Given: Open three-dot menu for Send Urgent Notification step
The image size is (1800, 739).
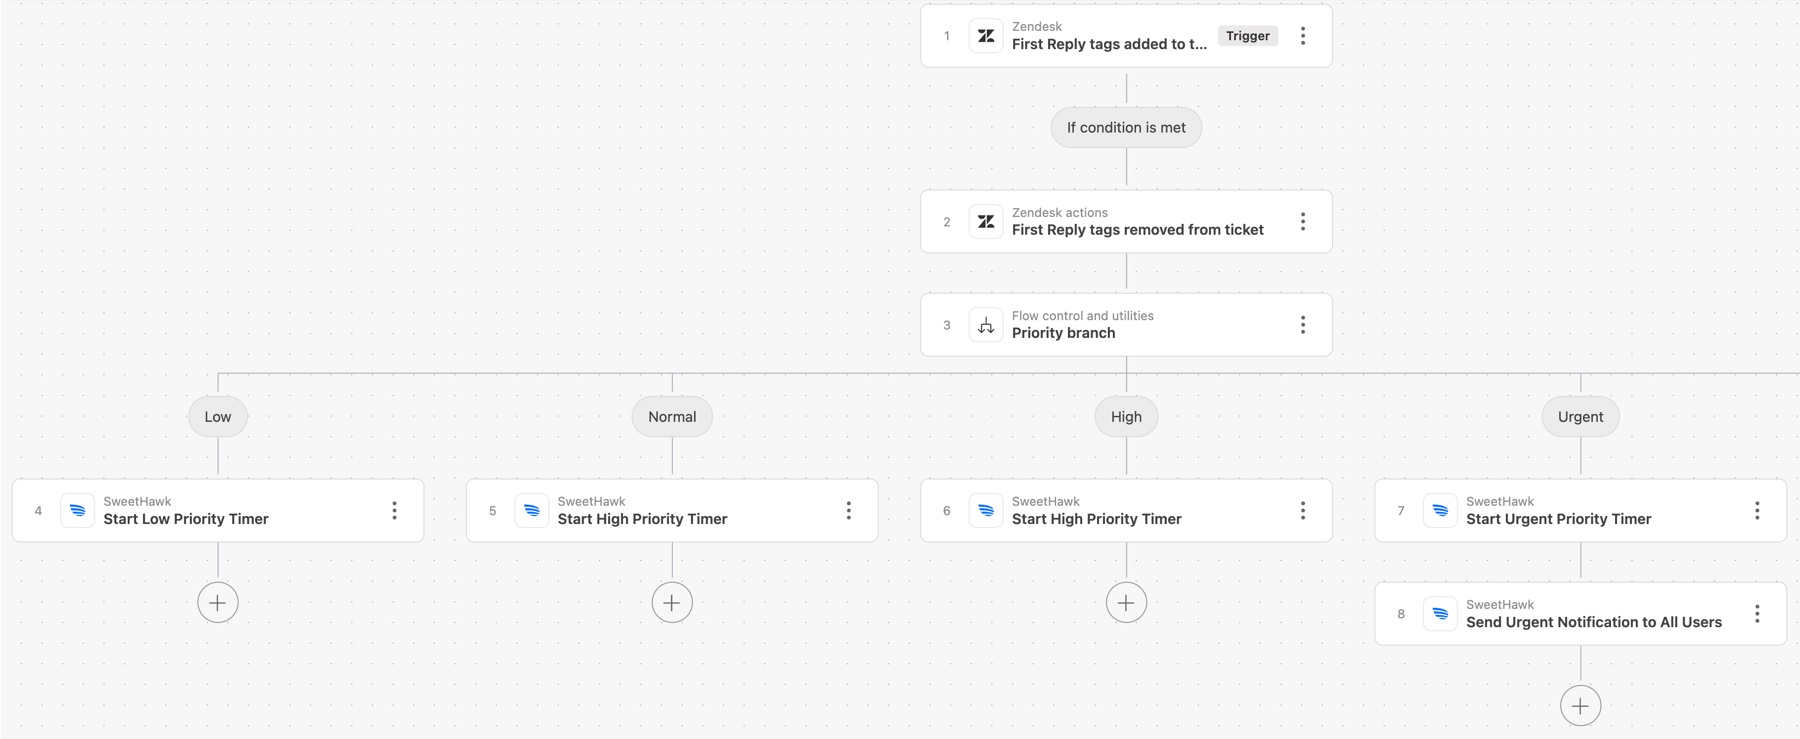Looking at the screenshot, I should point(1757,614).
